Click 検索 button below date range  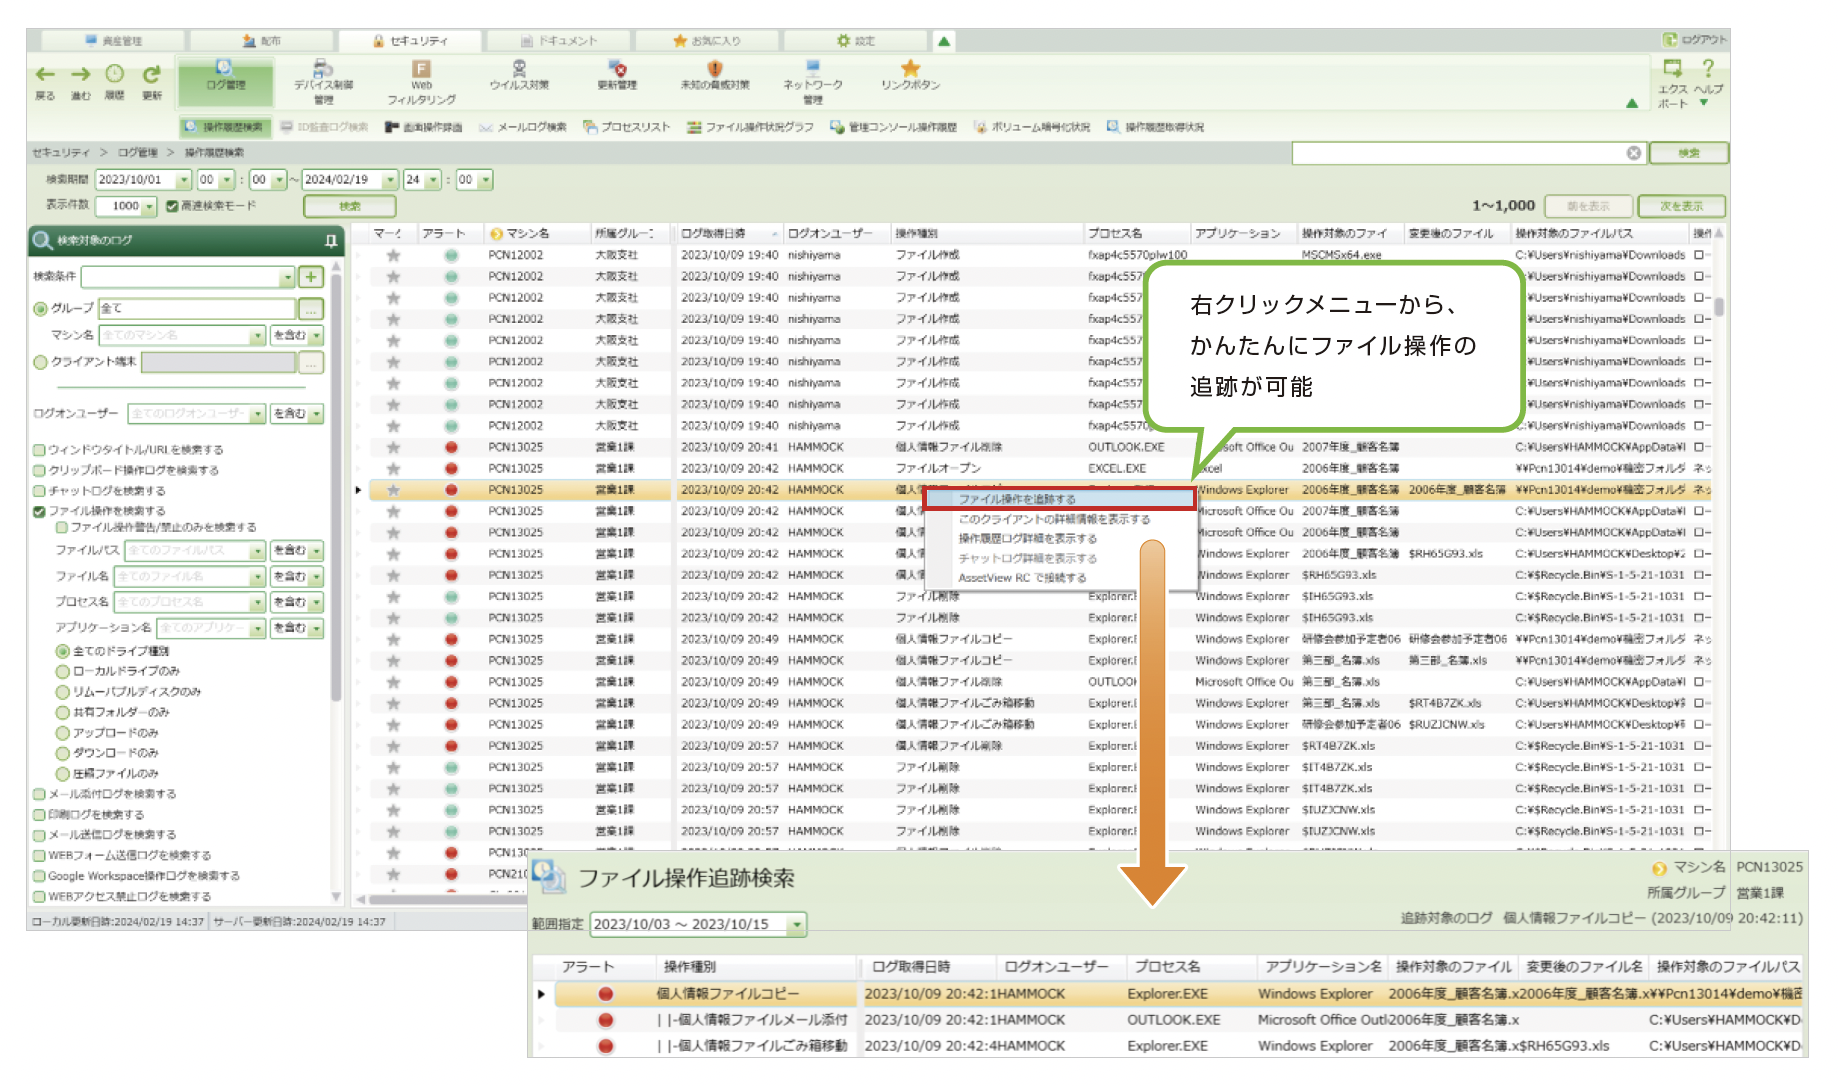pyautogui.click(x=350, y=206)
